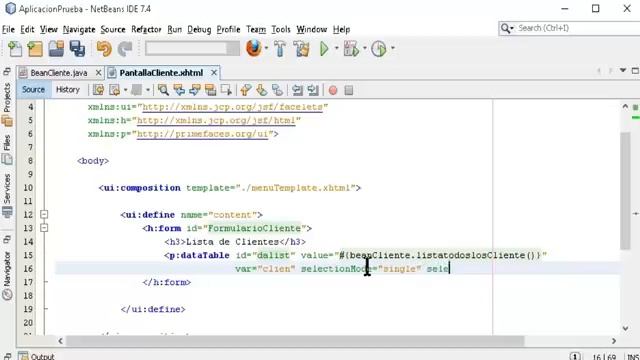Screen dimensions: 640x360
Task: Shift line left icon
Action: coord(297,90)
